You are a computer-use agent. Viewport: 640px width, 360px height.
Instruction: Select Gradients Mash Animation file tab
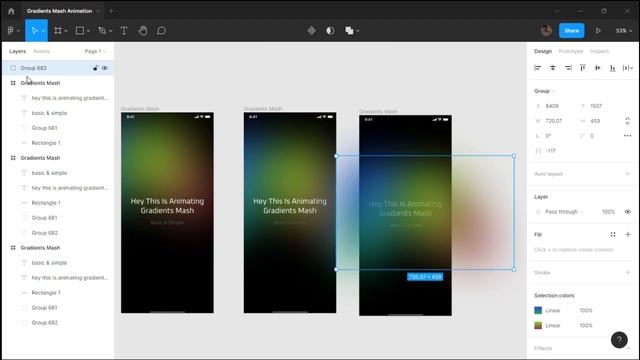tap(60, 11)
